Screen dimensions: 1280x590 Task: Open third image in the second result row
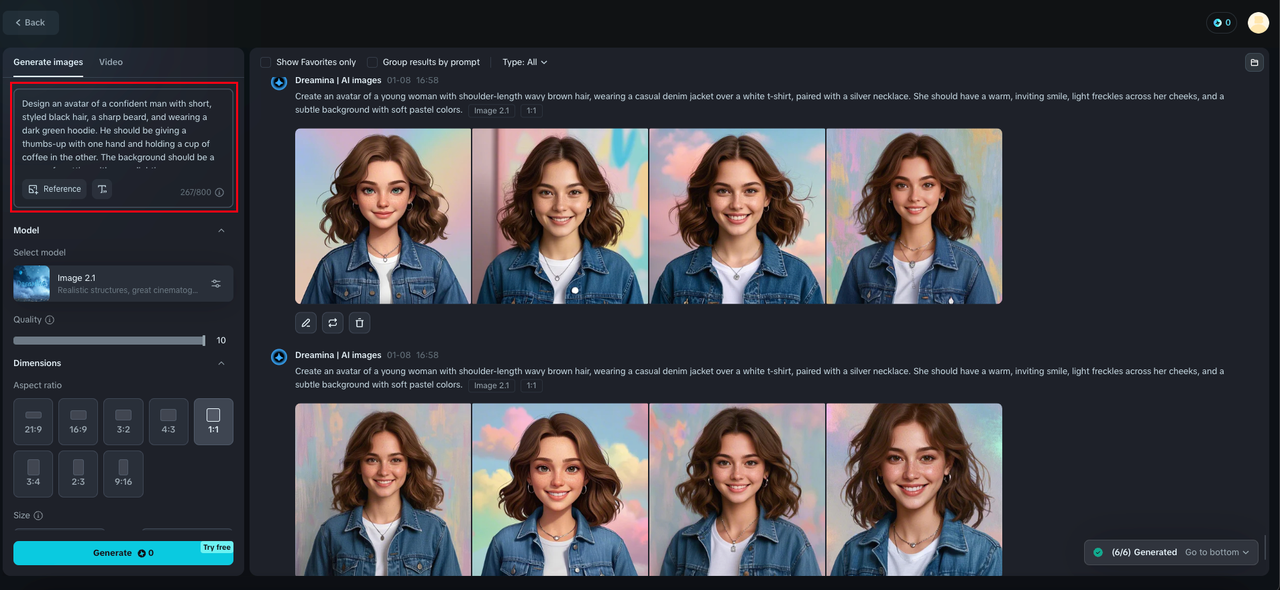pyautogui.click(x=737, y=489)
